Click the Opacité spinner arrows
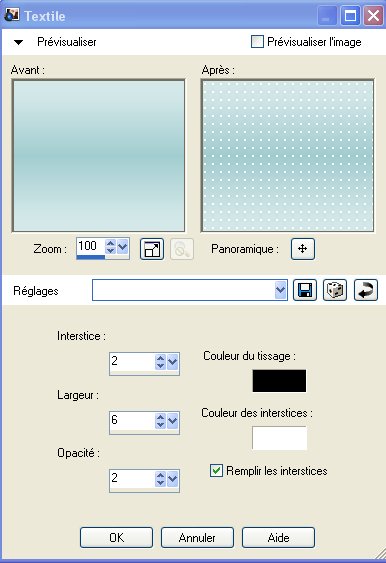Viewport: 386px width, 563px height. point(160,479)
